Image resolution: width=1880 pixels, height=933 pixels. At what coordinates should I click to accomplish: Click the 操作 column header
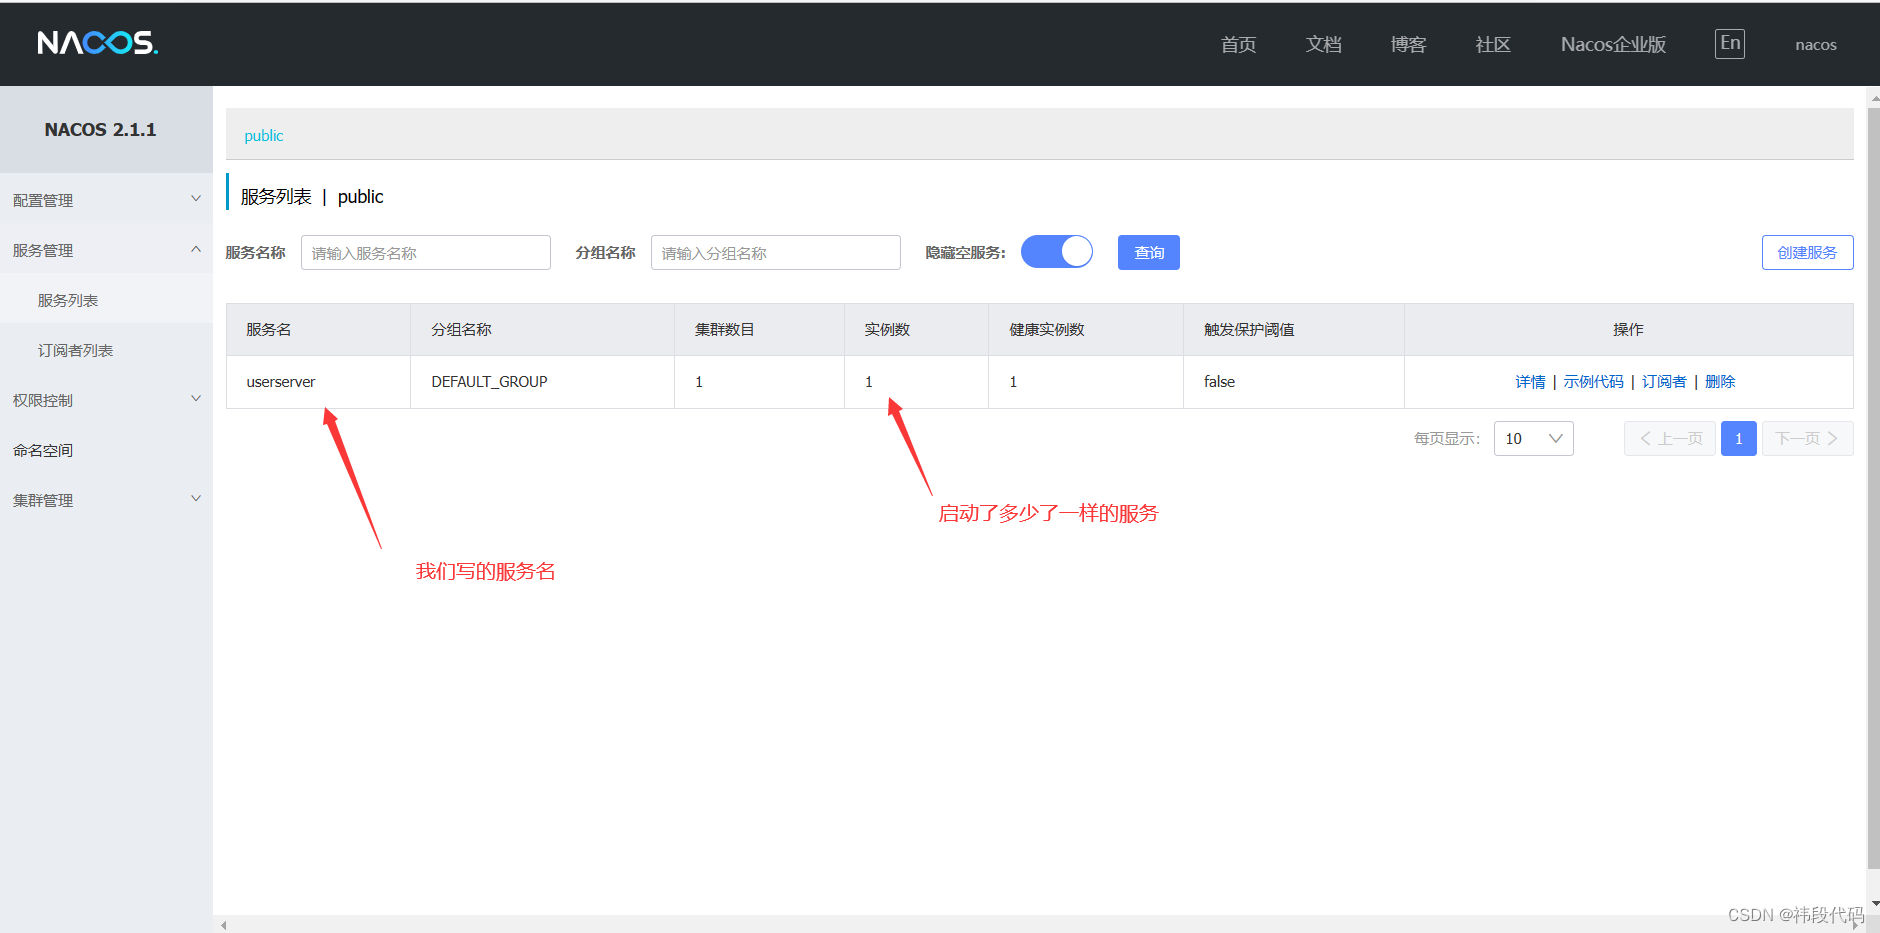[x=1628, y=329]
